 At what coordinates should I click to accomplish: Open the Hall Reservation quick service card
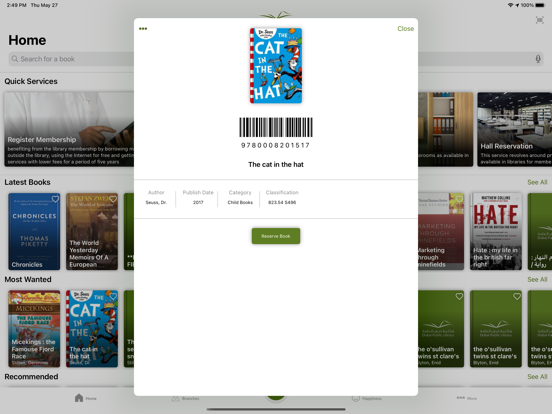(x=514, y=129)
